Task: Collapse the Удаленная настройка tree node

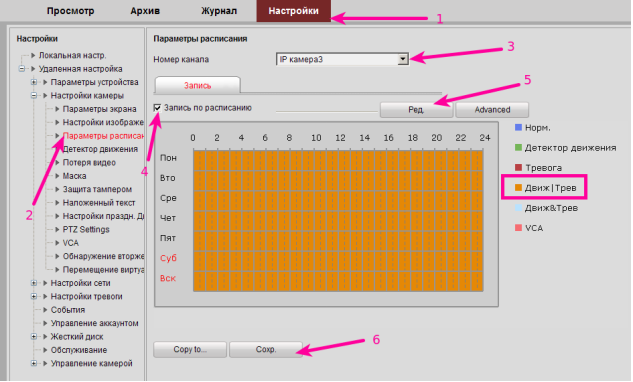Action: coord(22,69)
